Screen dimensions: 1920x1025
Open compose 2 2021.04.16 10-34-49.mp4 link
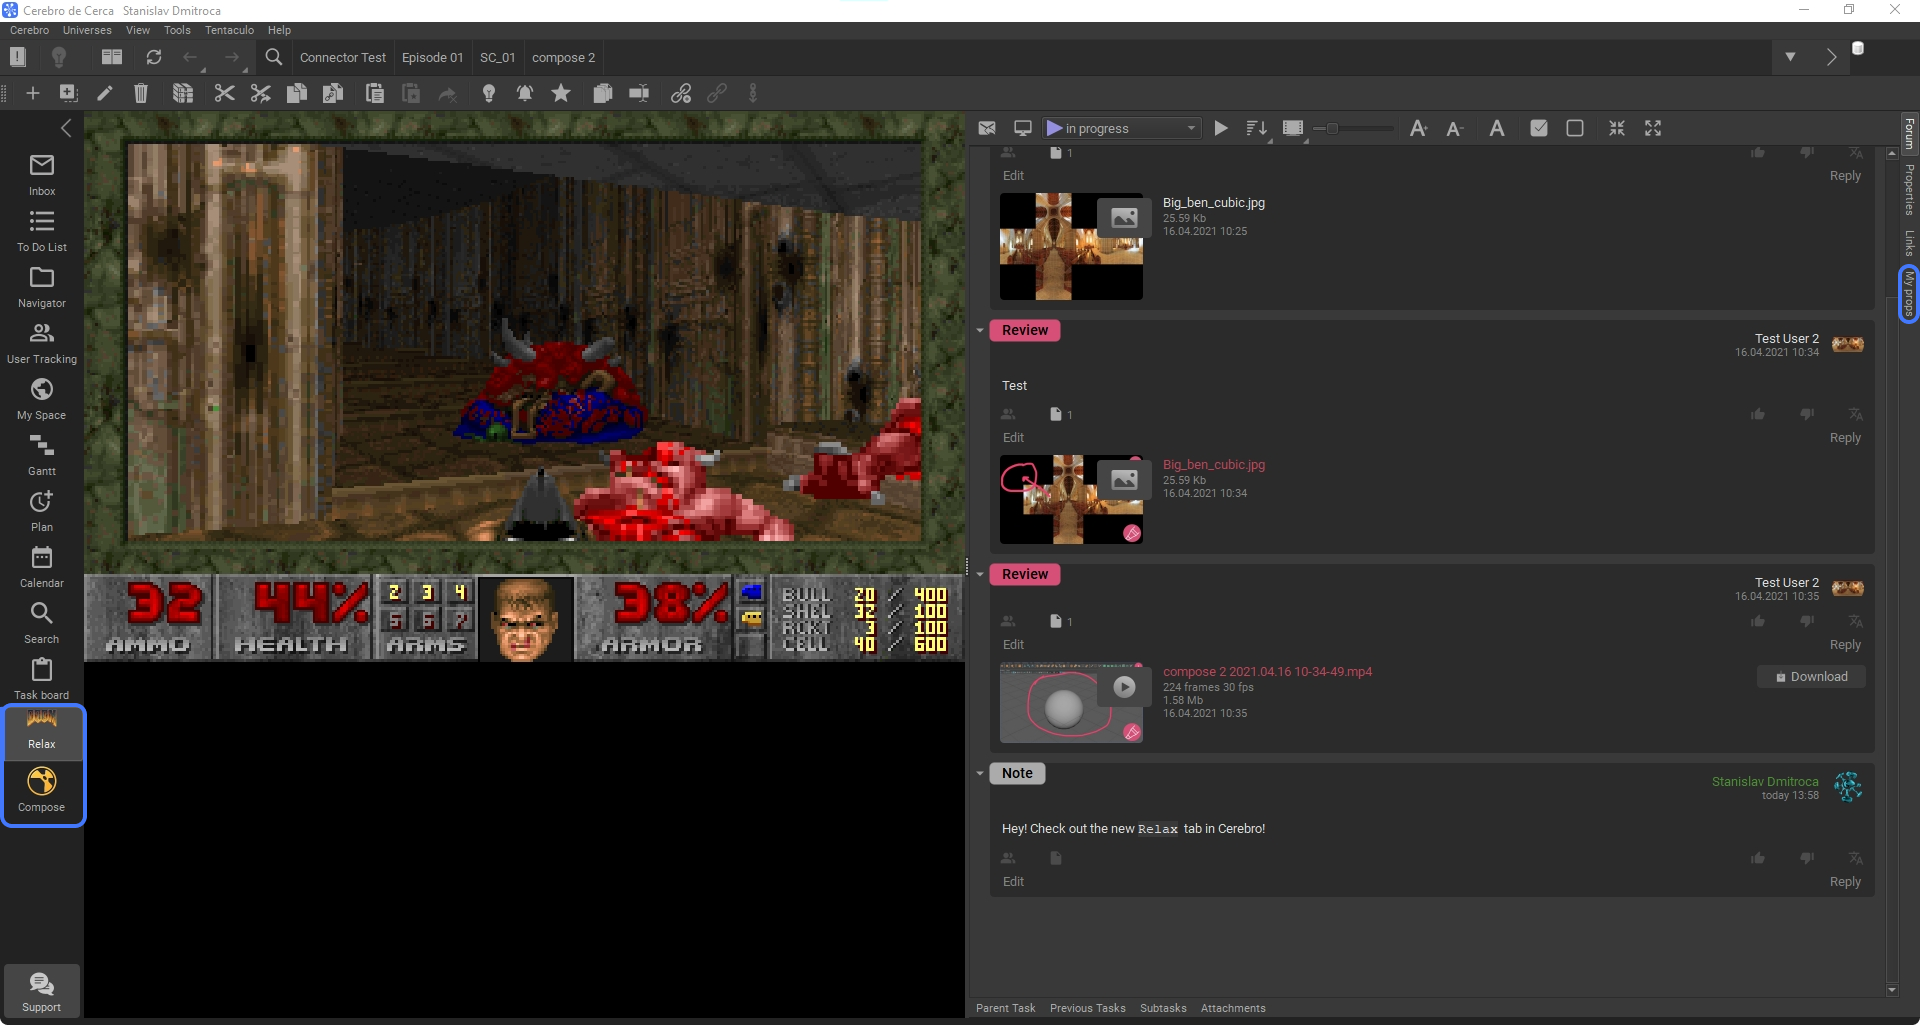pos(1267,672)
